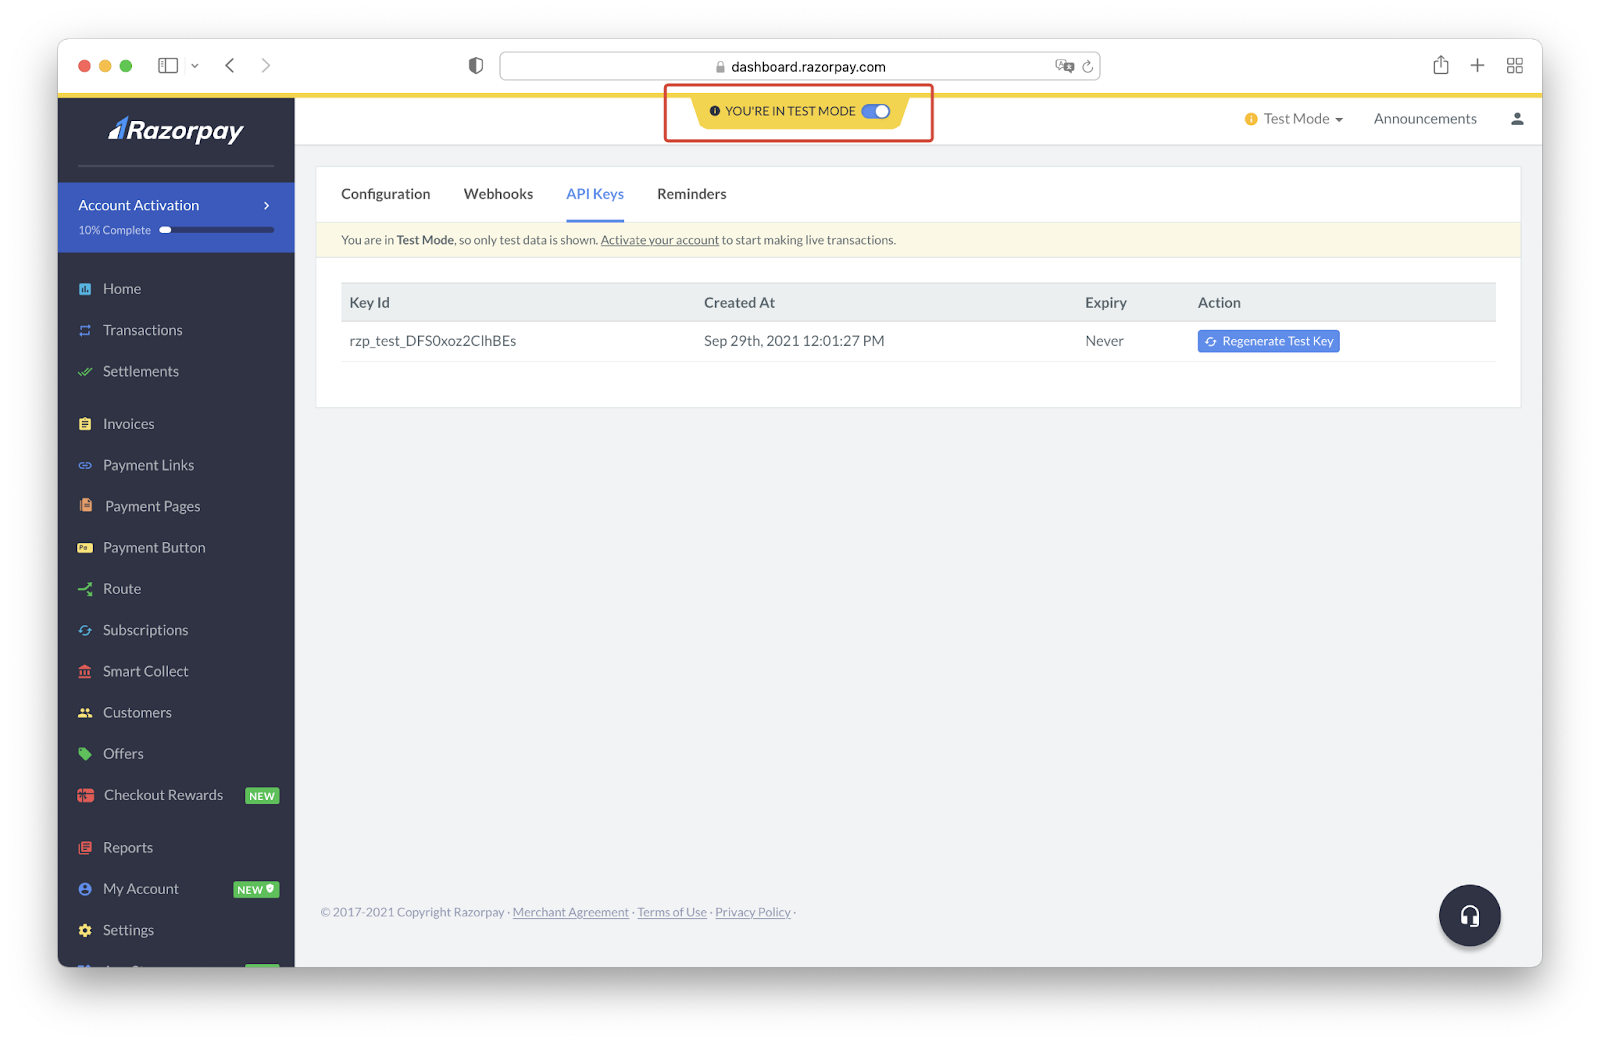Click the Razorpay logo
Screen dimensions: 1600x1043
176,130
